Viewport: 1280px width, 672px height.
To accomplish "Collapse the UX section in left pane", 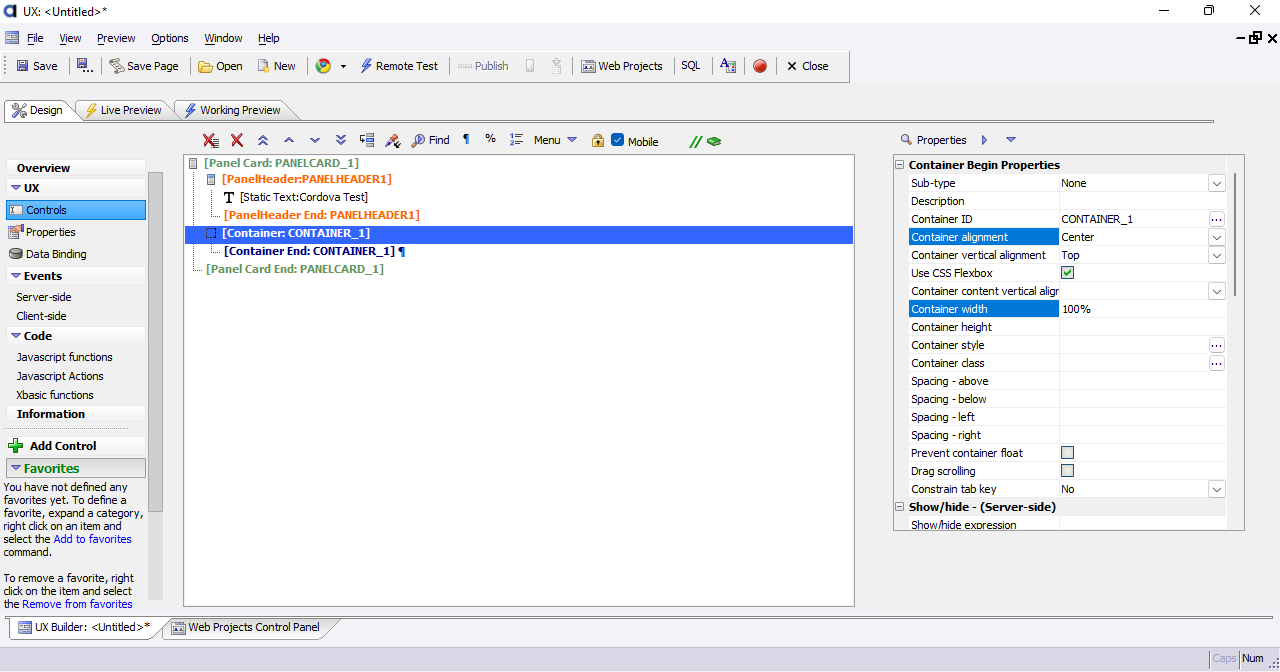I will pos(16,188).
